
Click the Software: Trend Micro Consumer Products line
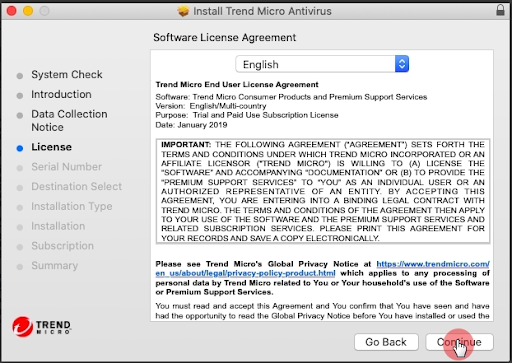[x=291, y=97]
